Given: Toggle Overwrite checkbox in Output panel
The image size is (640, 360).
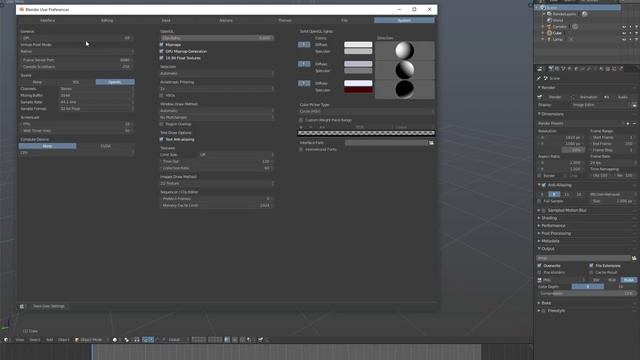Looking at the screenshot, I should click(x=540, y=266).
